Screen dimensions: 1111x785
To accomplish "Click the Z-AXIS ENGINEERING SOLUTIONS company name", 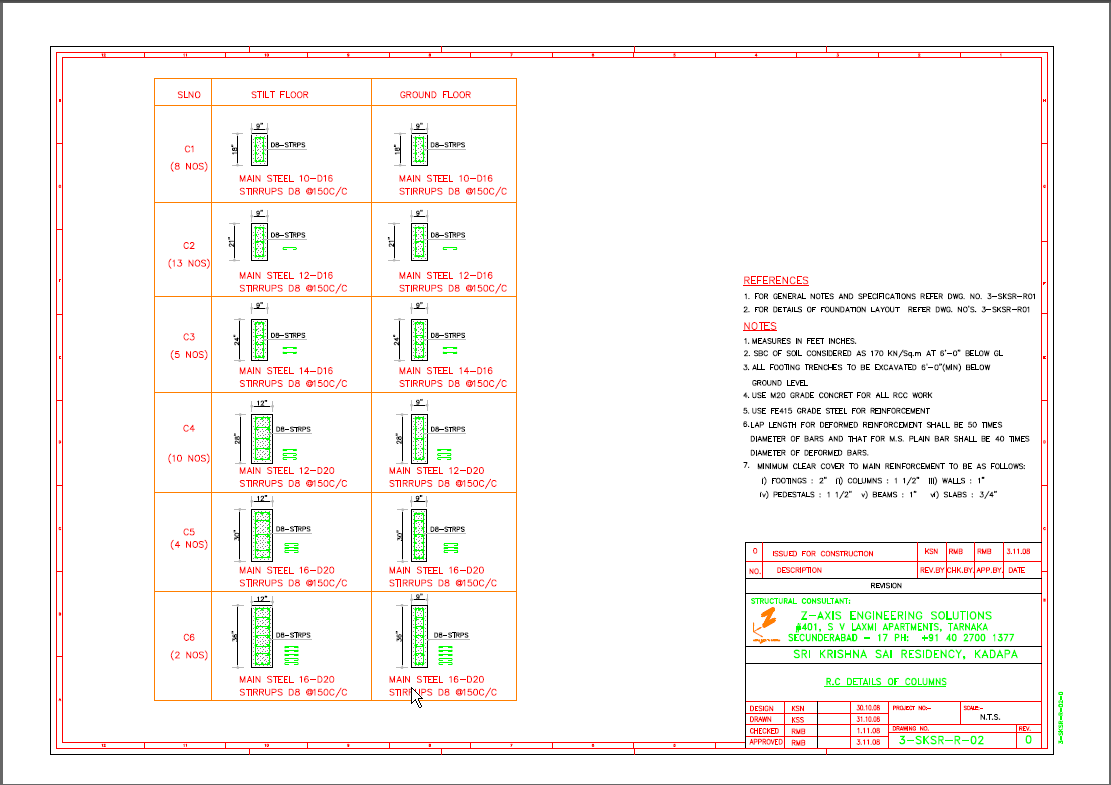I will point(896,616).
